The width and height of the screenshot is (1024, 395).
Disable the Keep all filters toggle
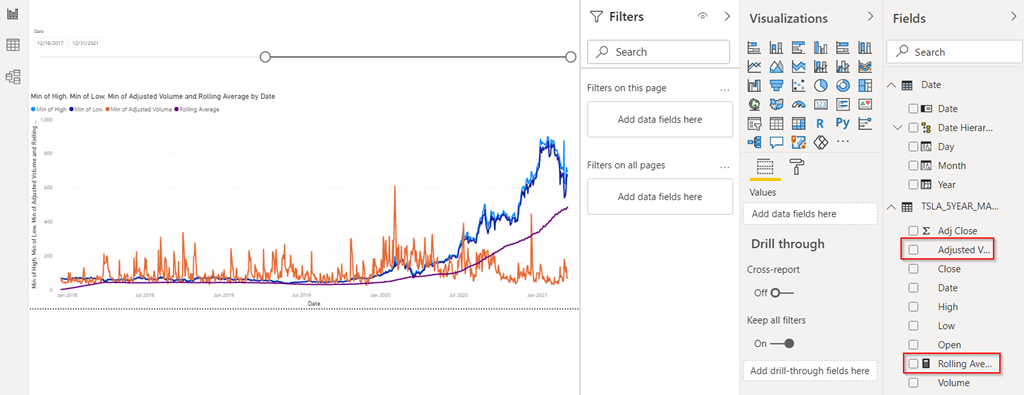782,343
